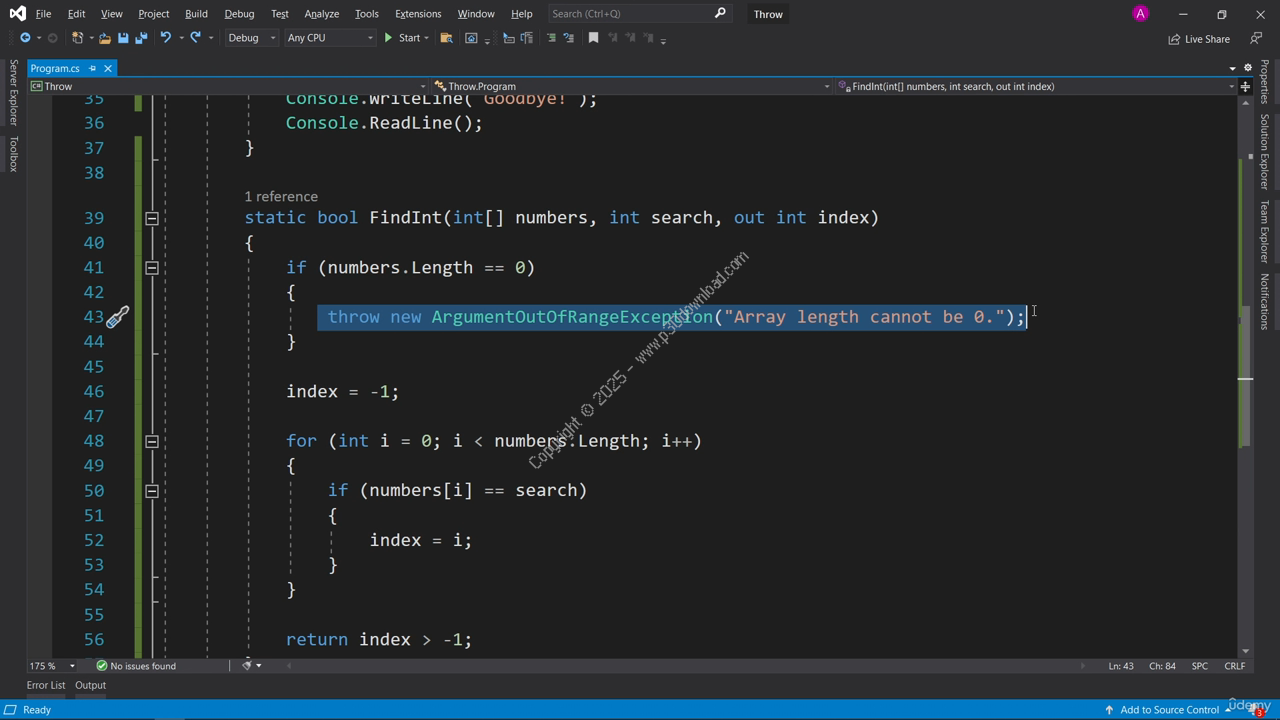Toggle a bookmark with the Bookmark icon
The height and width of the screenshot is (720, 1280).
[x=593, y=38]
